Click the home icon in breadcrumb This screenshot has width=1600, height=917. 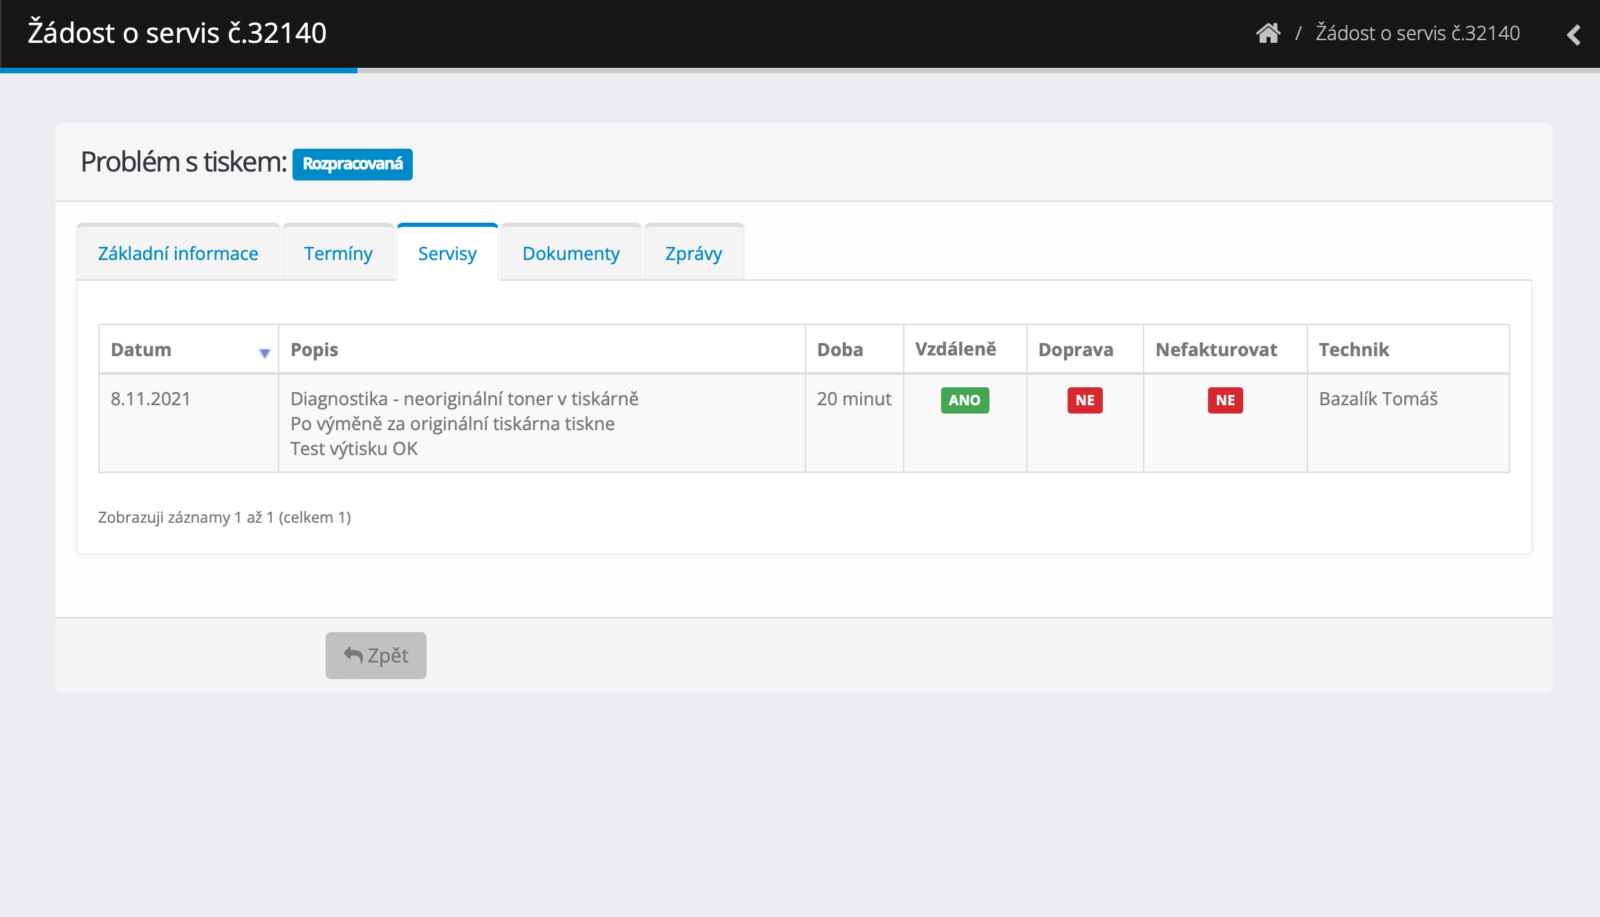pyautogui.click(x=1268, y=33)
